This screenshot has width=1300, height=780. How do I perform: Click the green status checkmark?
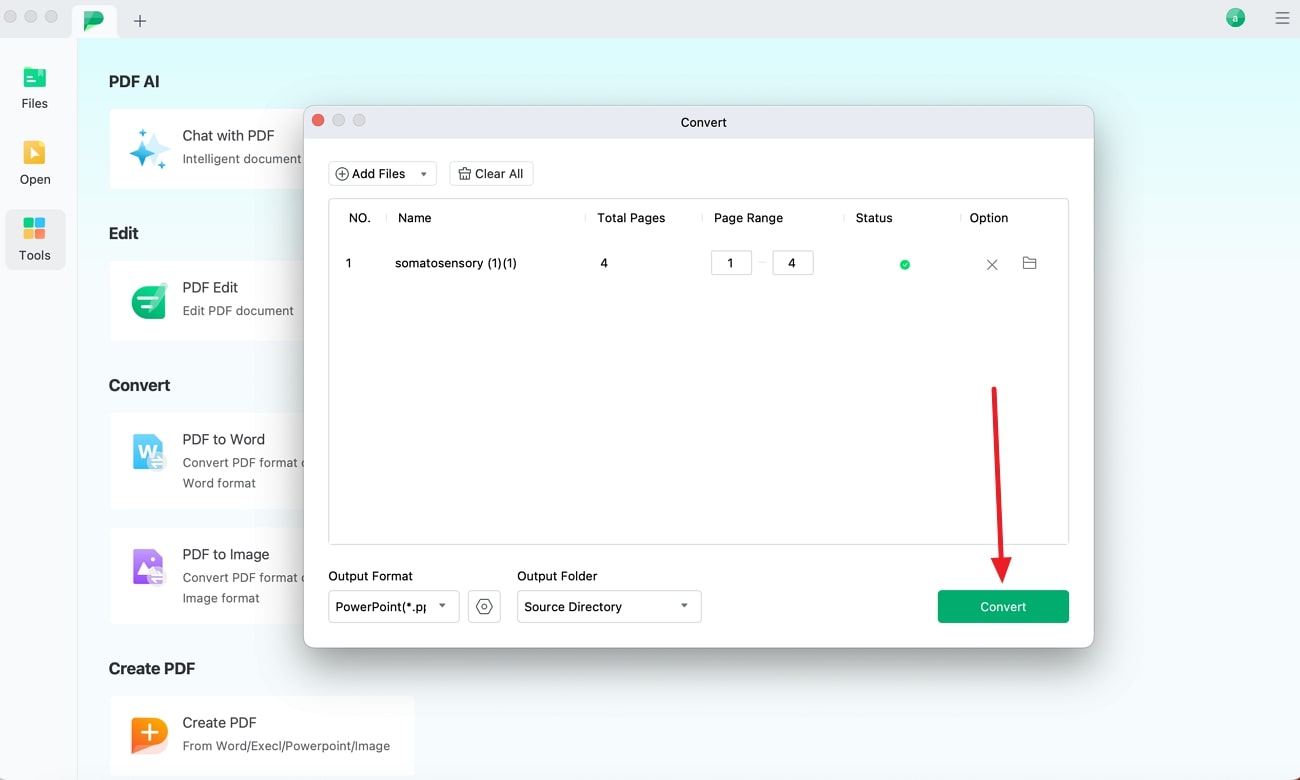coord(905,264)
